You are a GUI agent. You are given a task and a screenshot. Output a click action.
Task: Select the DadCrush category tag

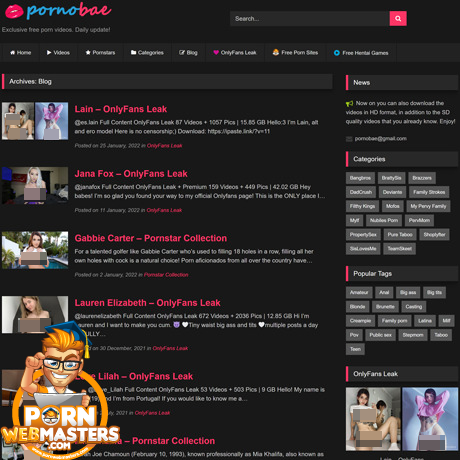[361, 192]
